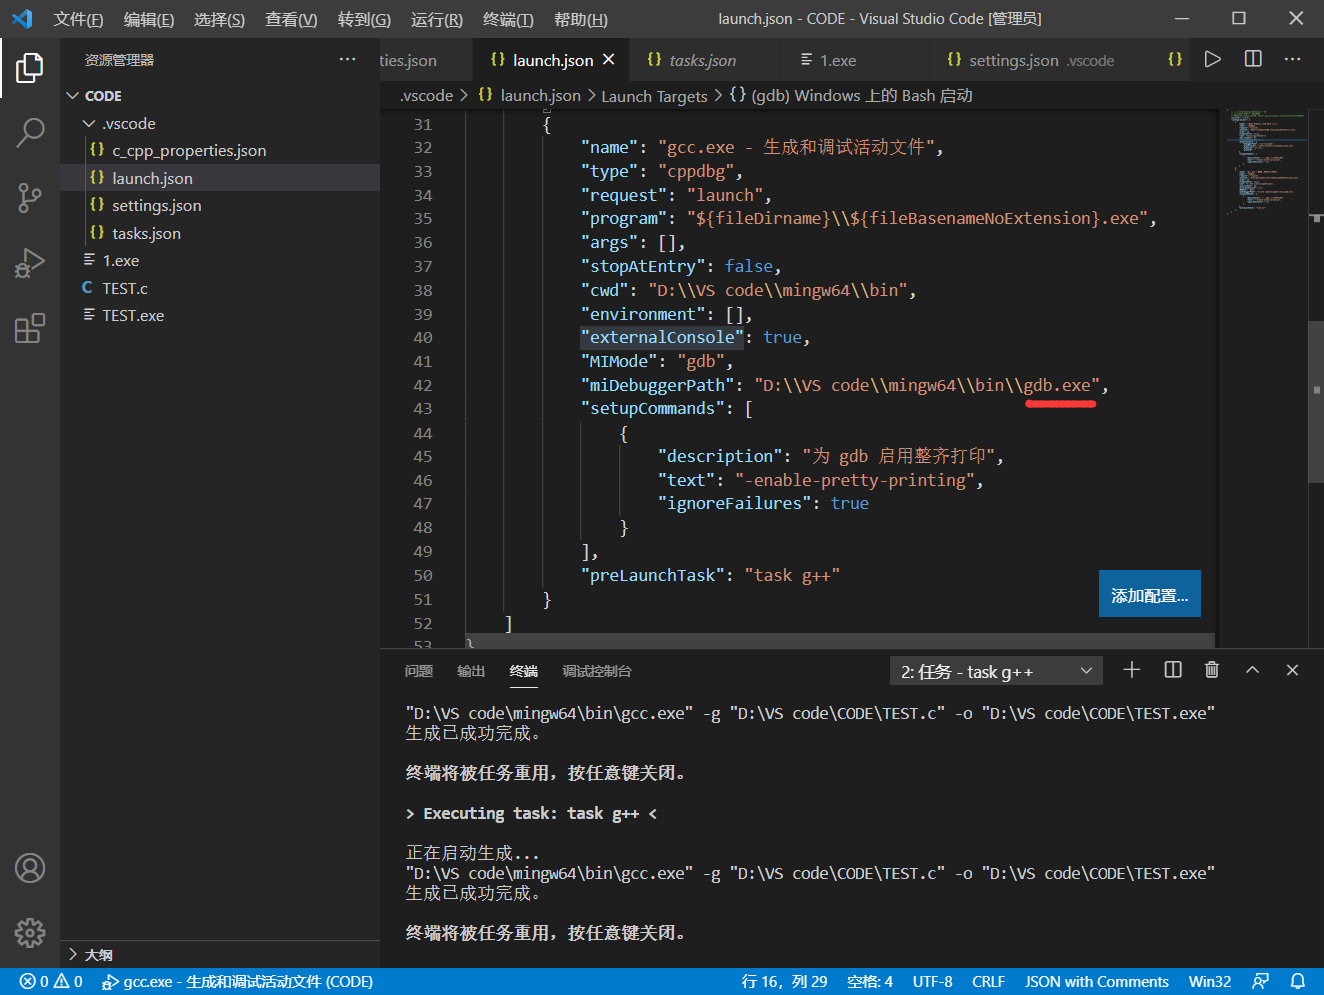Open the 选择(S) menu

coord(219,19)
